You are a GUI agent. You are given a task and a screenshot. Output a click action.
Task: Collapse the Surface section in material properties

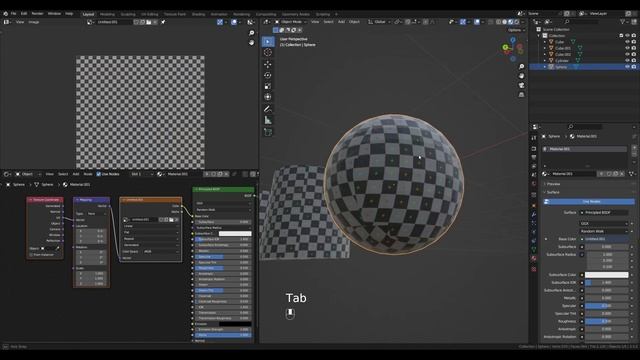tap(553, 192)
